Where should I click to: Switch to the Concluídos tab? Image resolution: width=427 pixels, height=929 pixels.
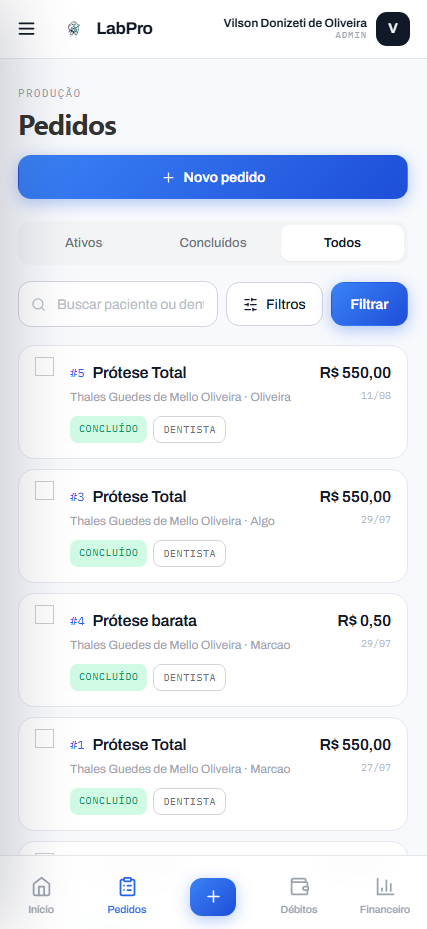click(213, 243)
